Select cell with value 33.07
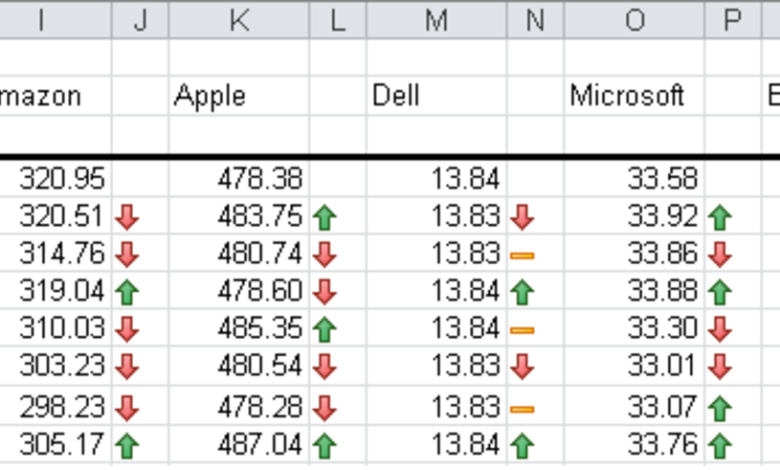This screenshot has width=780, height=470. [634, 406]
